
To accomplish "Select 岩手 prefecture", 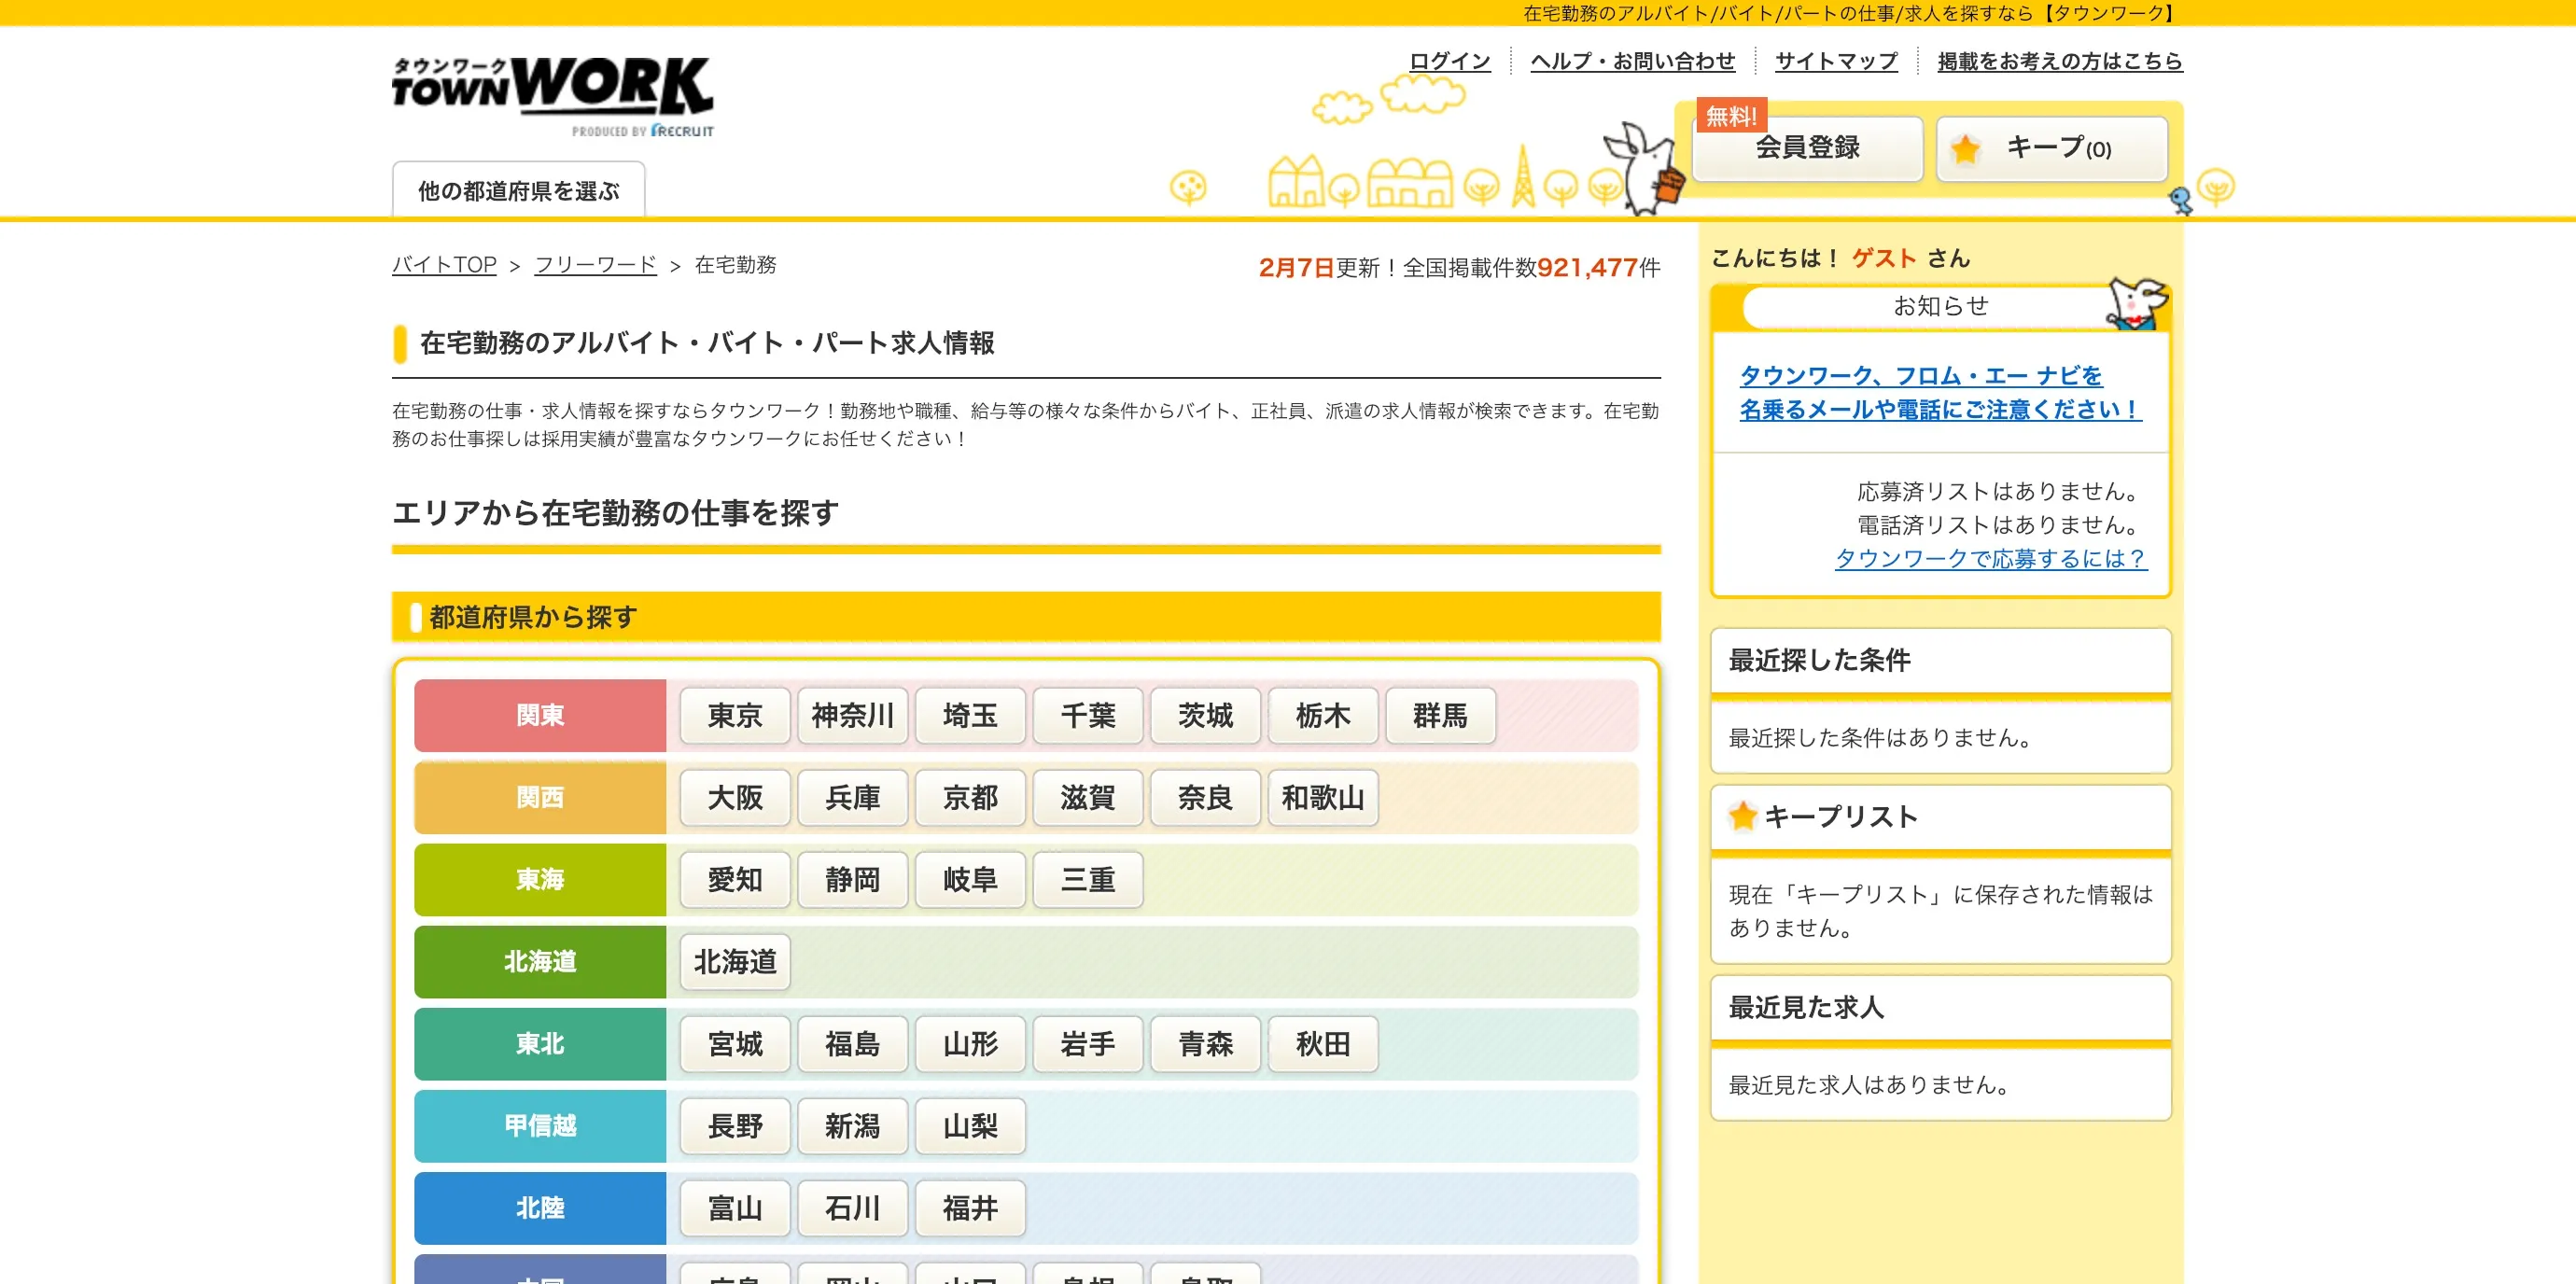I will click(x=1088, y=1043).
